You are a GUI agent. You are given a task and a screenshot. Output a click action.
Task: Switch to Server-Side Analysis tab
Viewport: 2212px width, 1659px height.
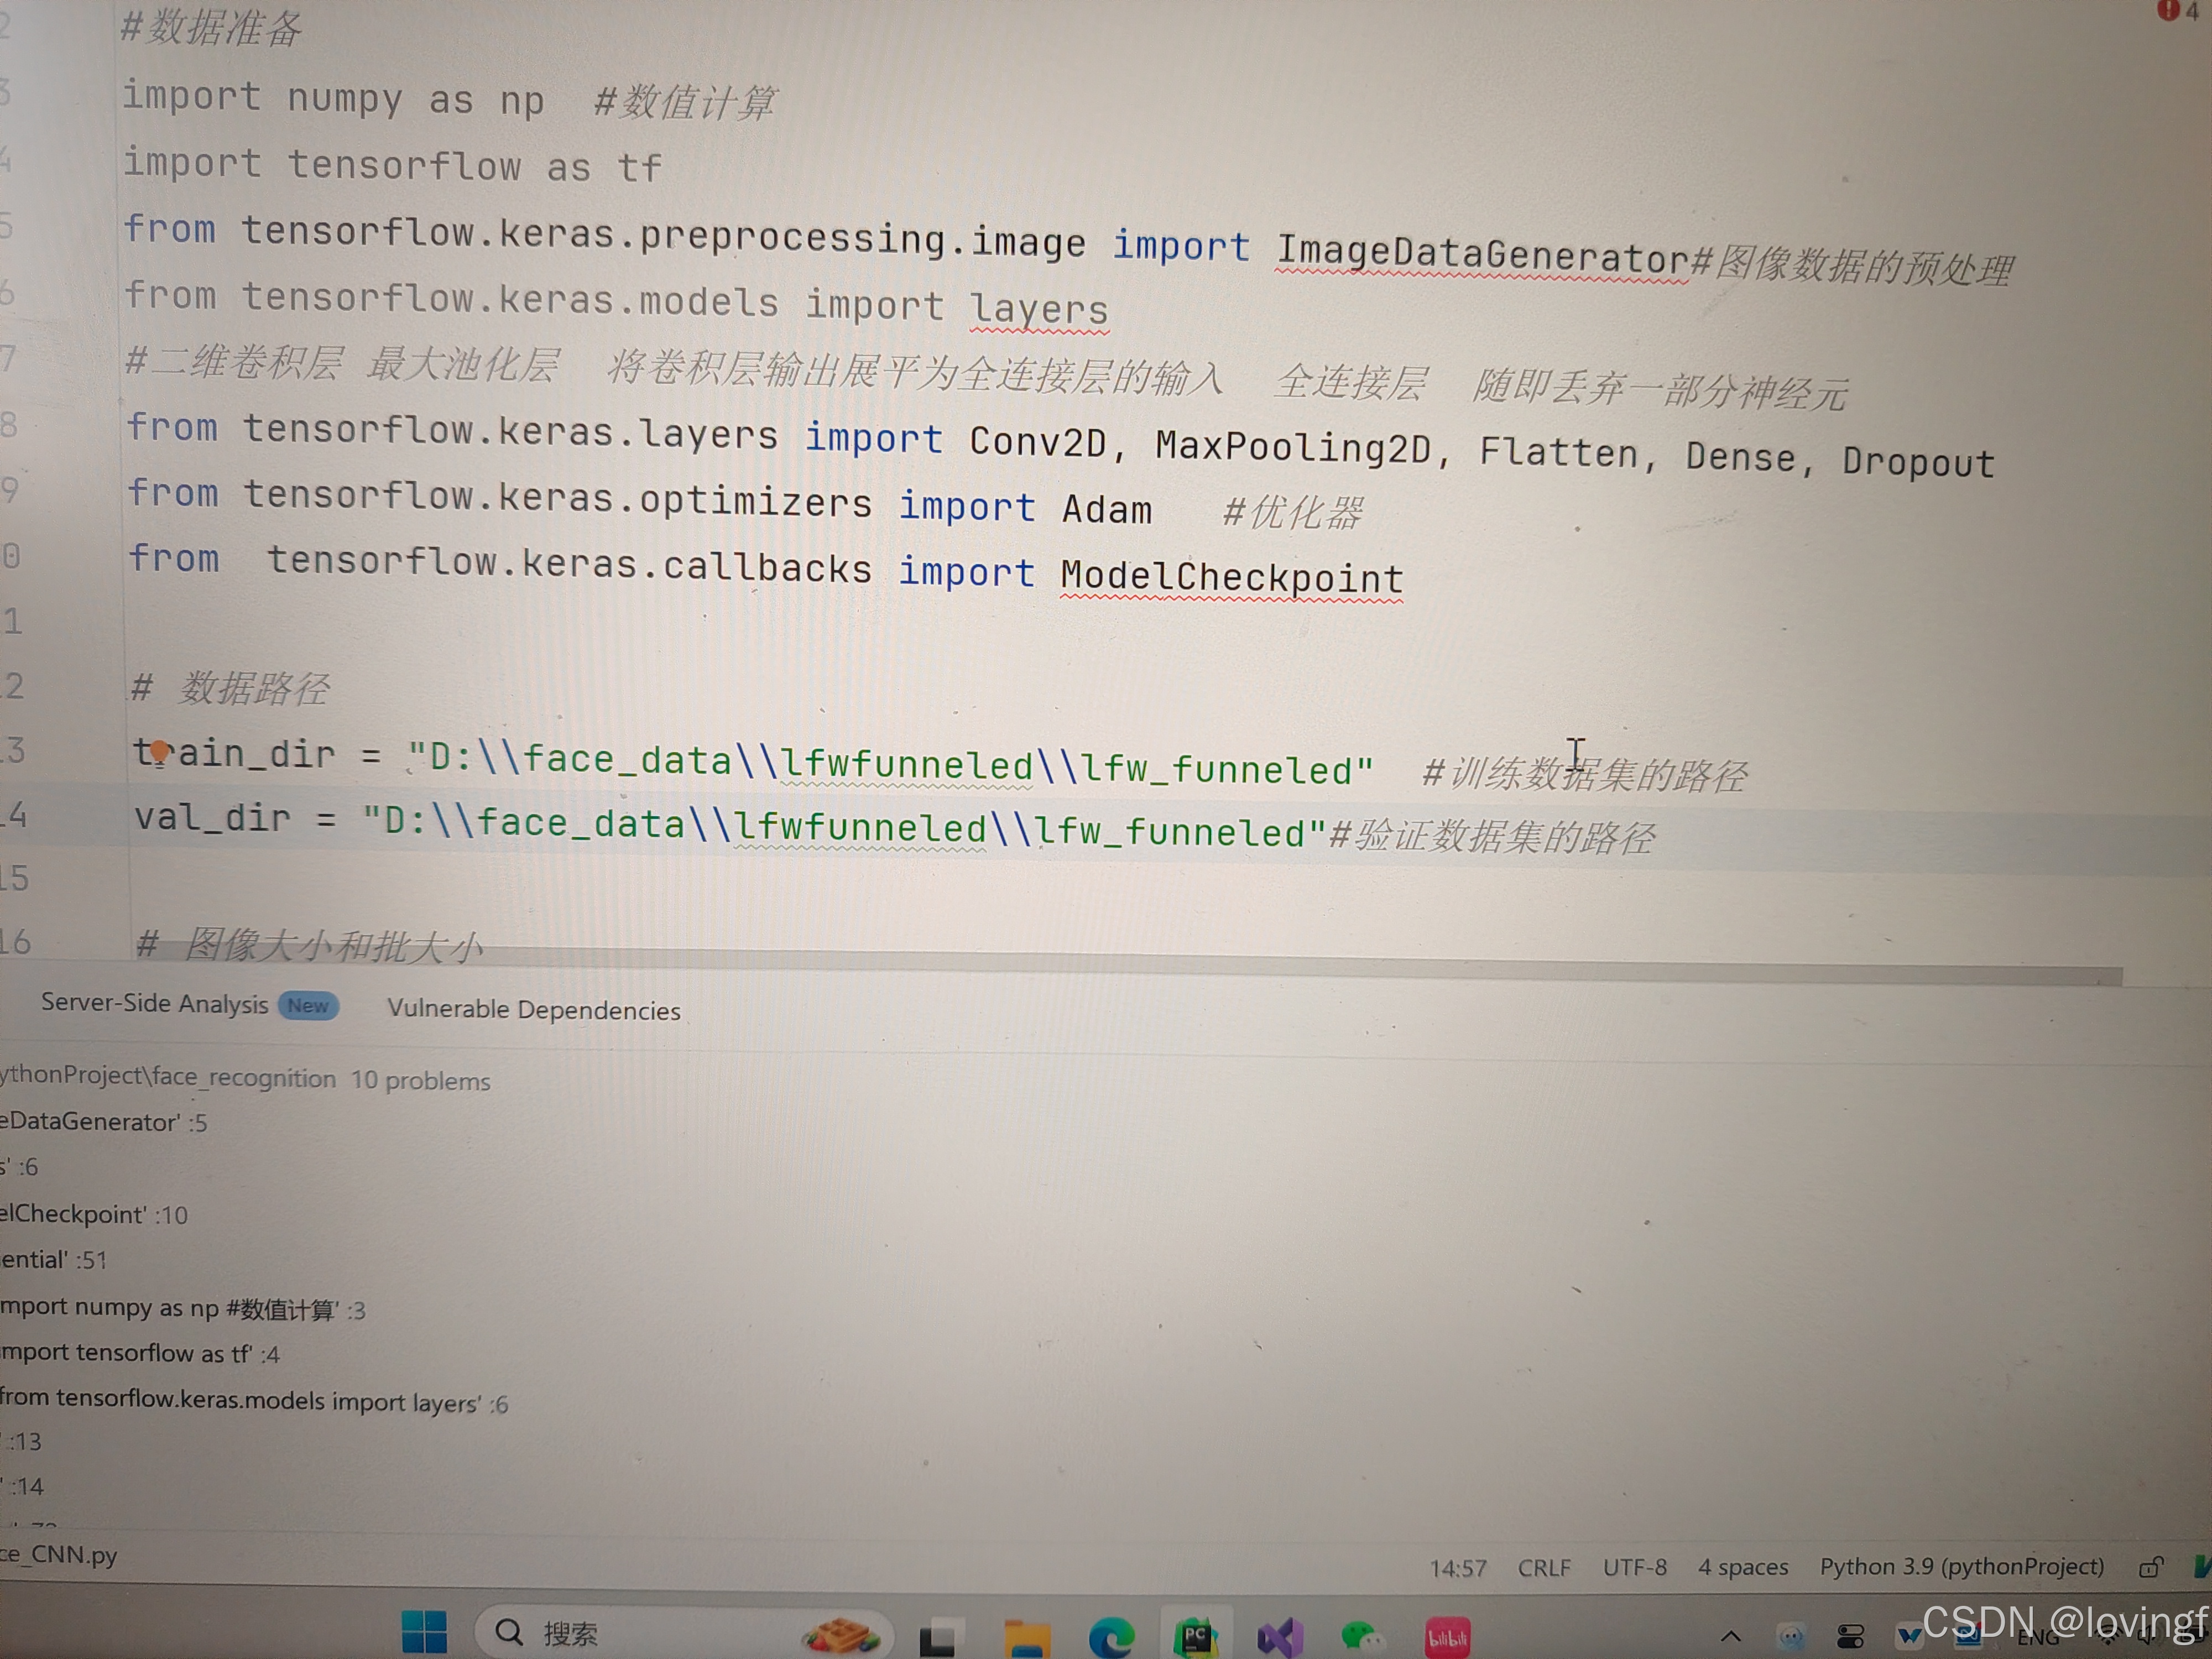point(155,1003)
